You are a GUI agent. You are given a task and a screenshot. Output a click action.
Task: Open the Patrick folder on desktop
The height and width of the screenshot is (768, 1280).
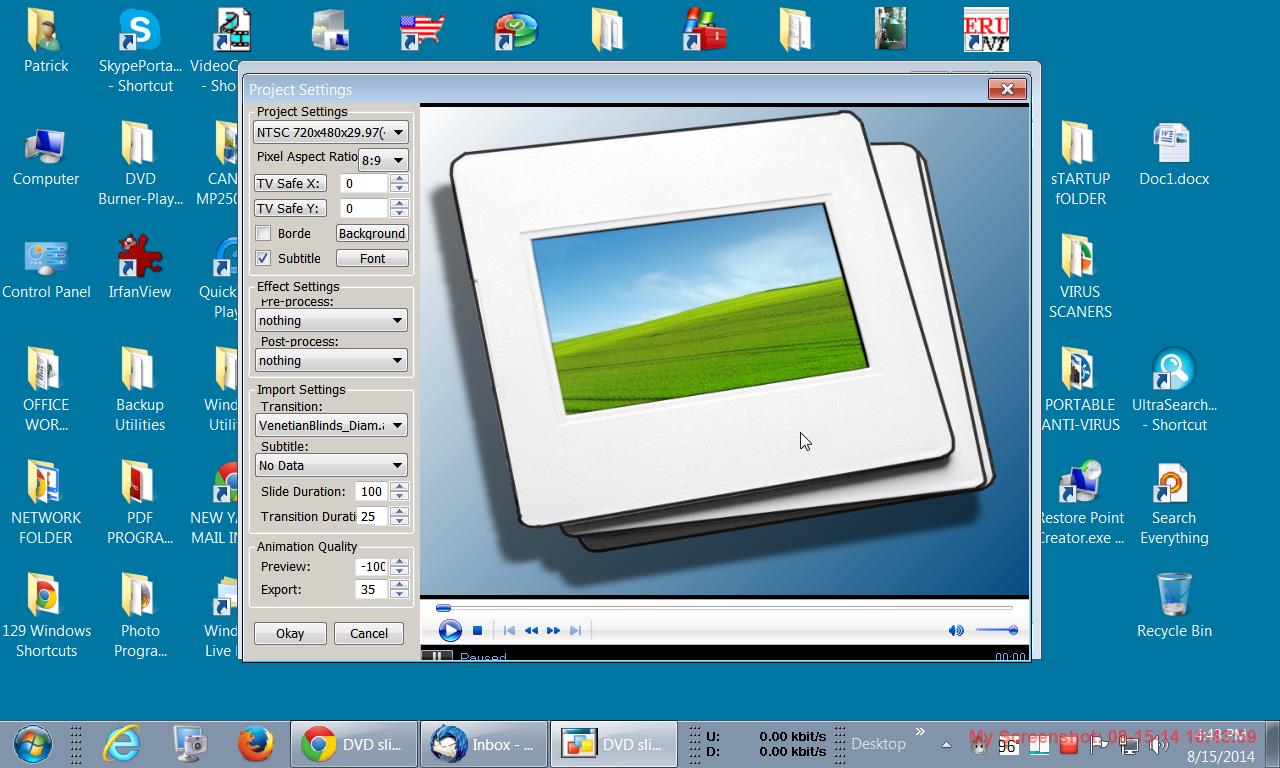coord(46,41)
